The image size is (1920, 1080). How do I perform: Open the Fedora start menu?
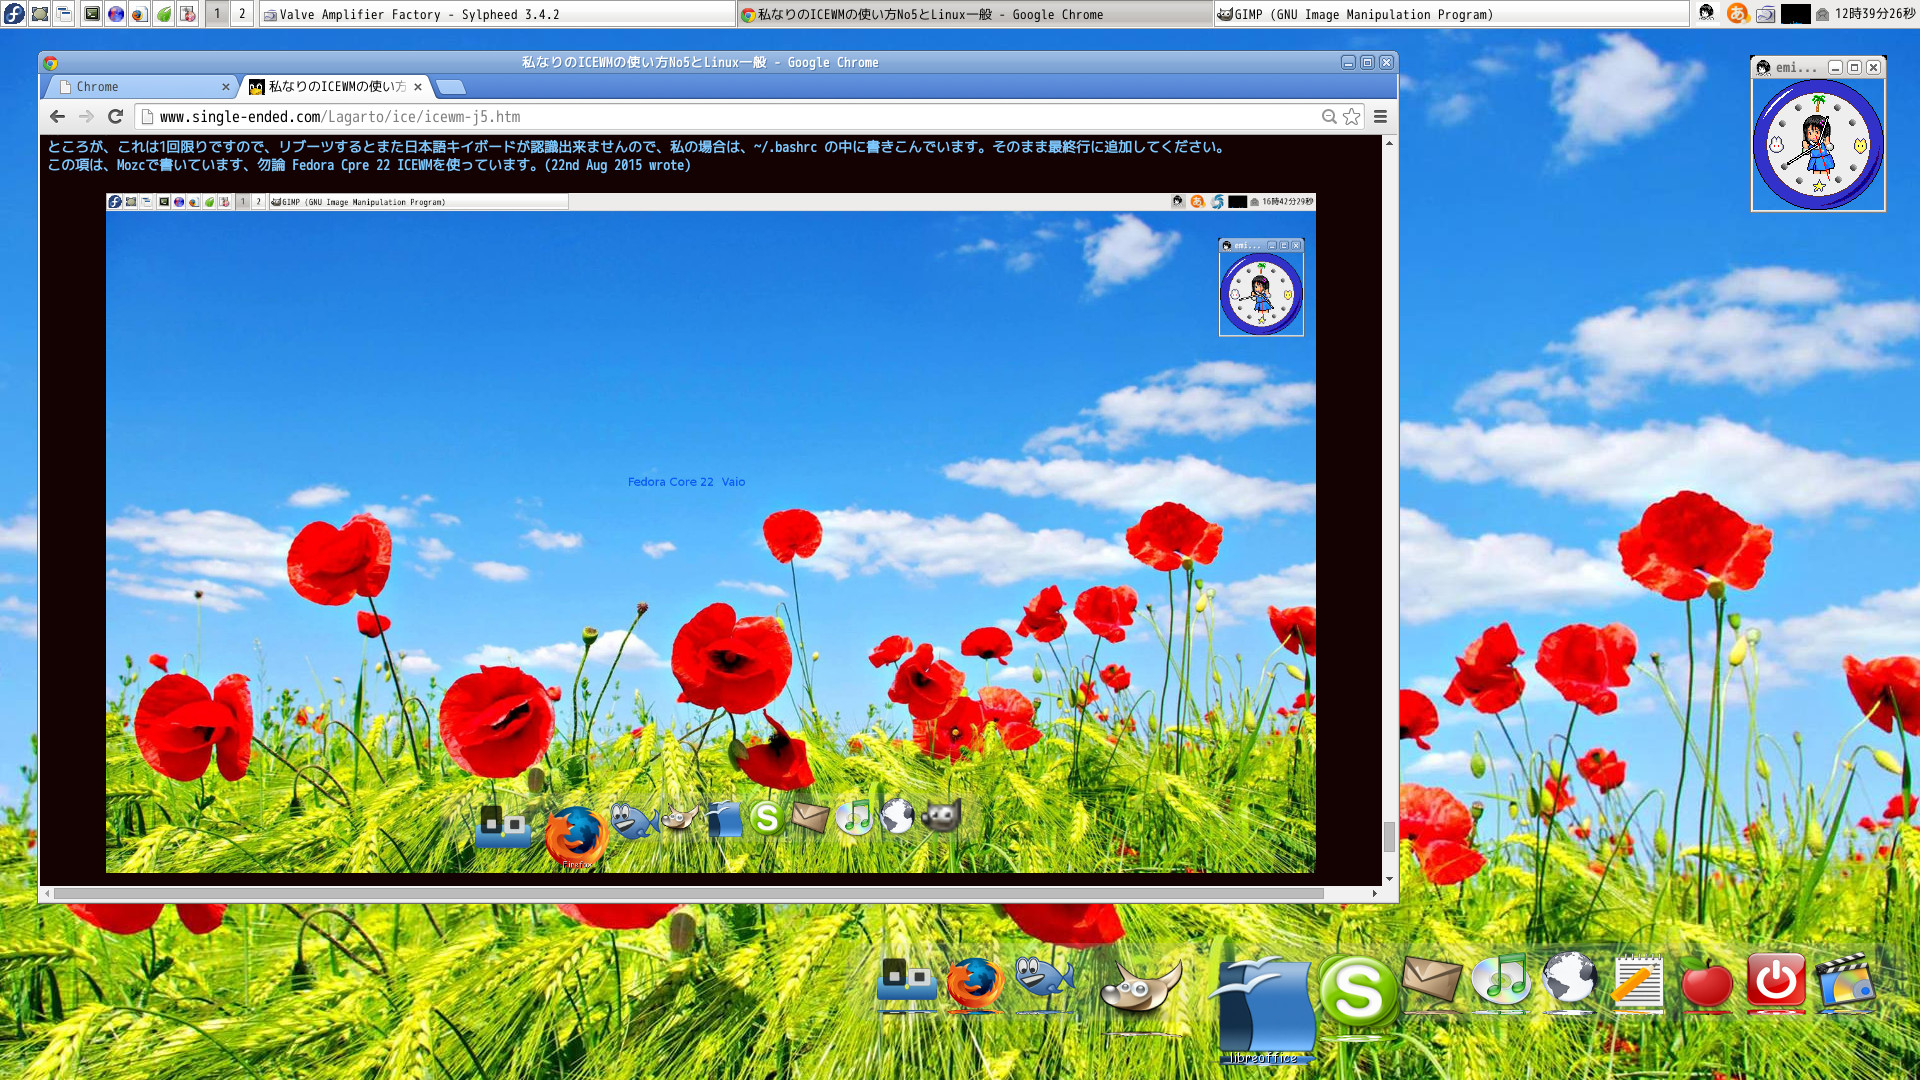tap(14, 14)
